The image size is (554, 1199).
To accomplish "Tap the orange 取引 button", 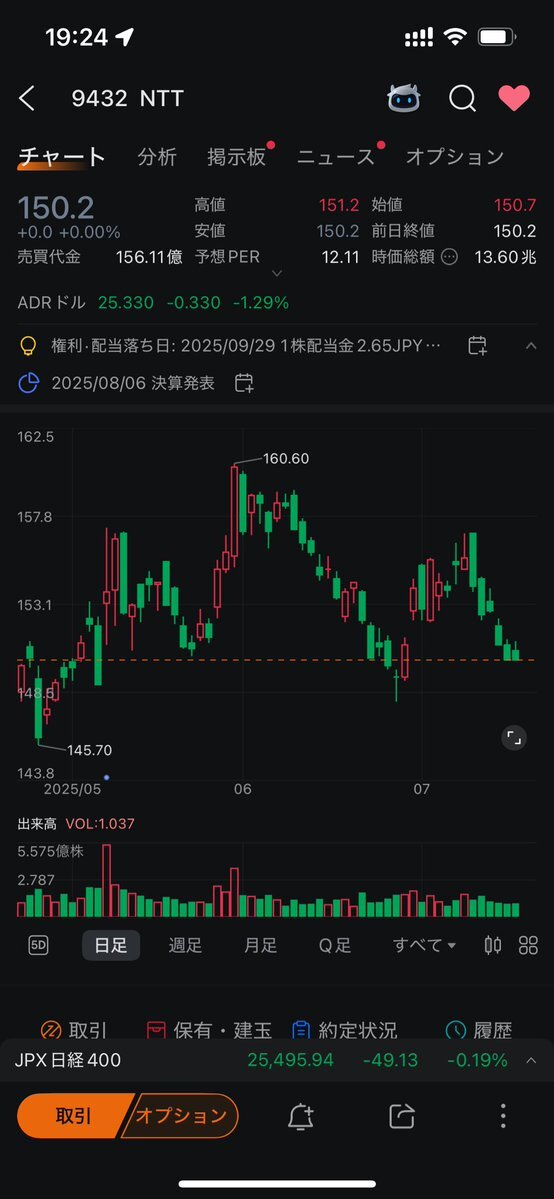I will click(x=73, y=1116).
